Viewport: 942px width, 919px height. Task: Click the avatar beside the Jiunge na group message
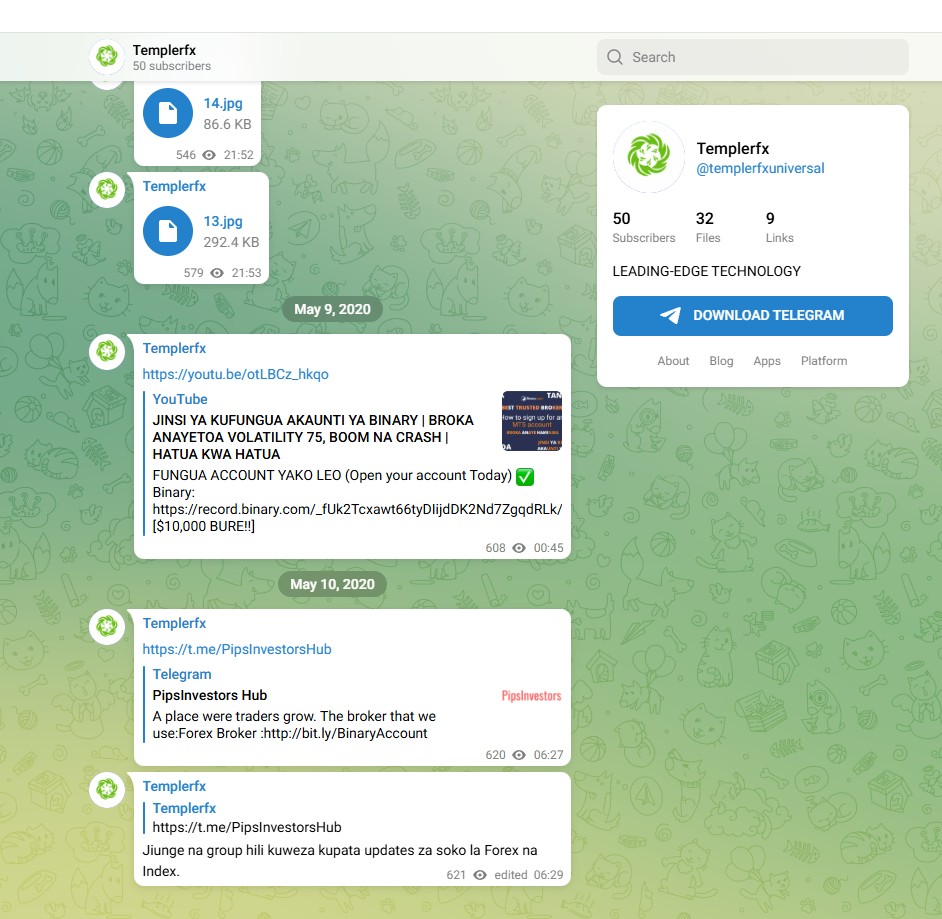click(107, 789)
